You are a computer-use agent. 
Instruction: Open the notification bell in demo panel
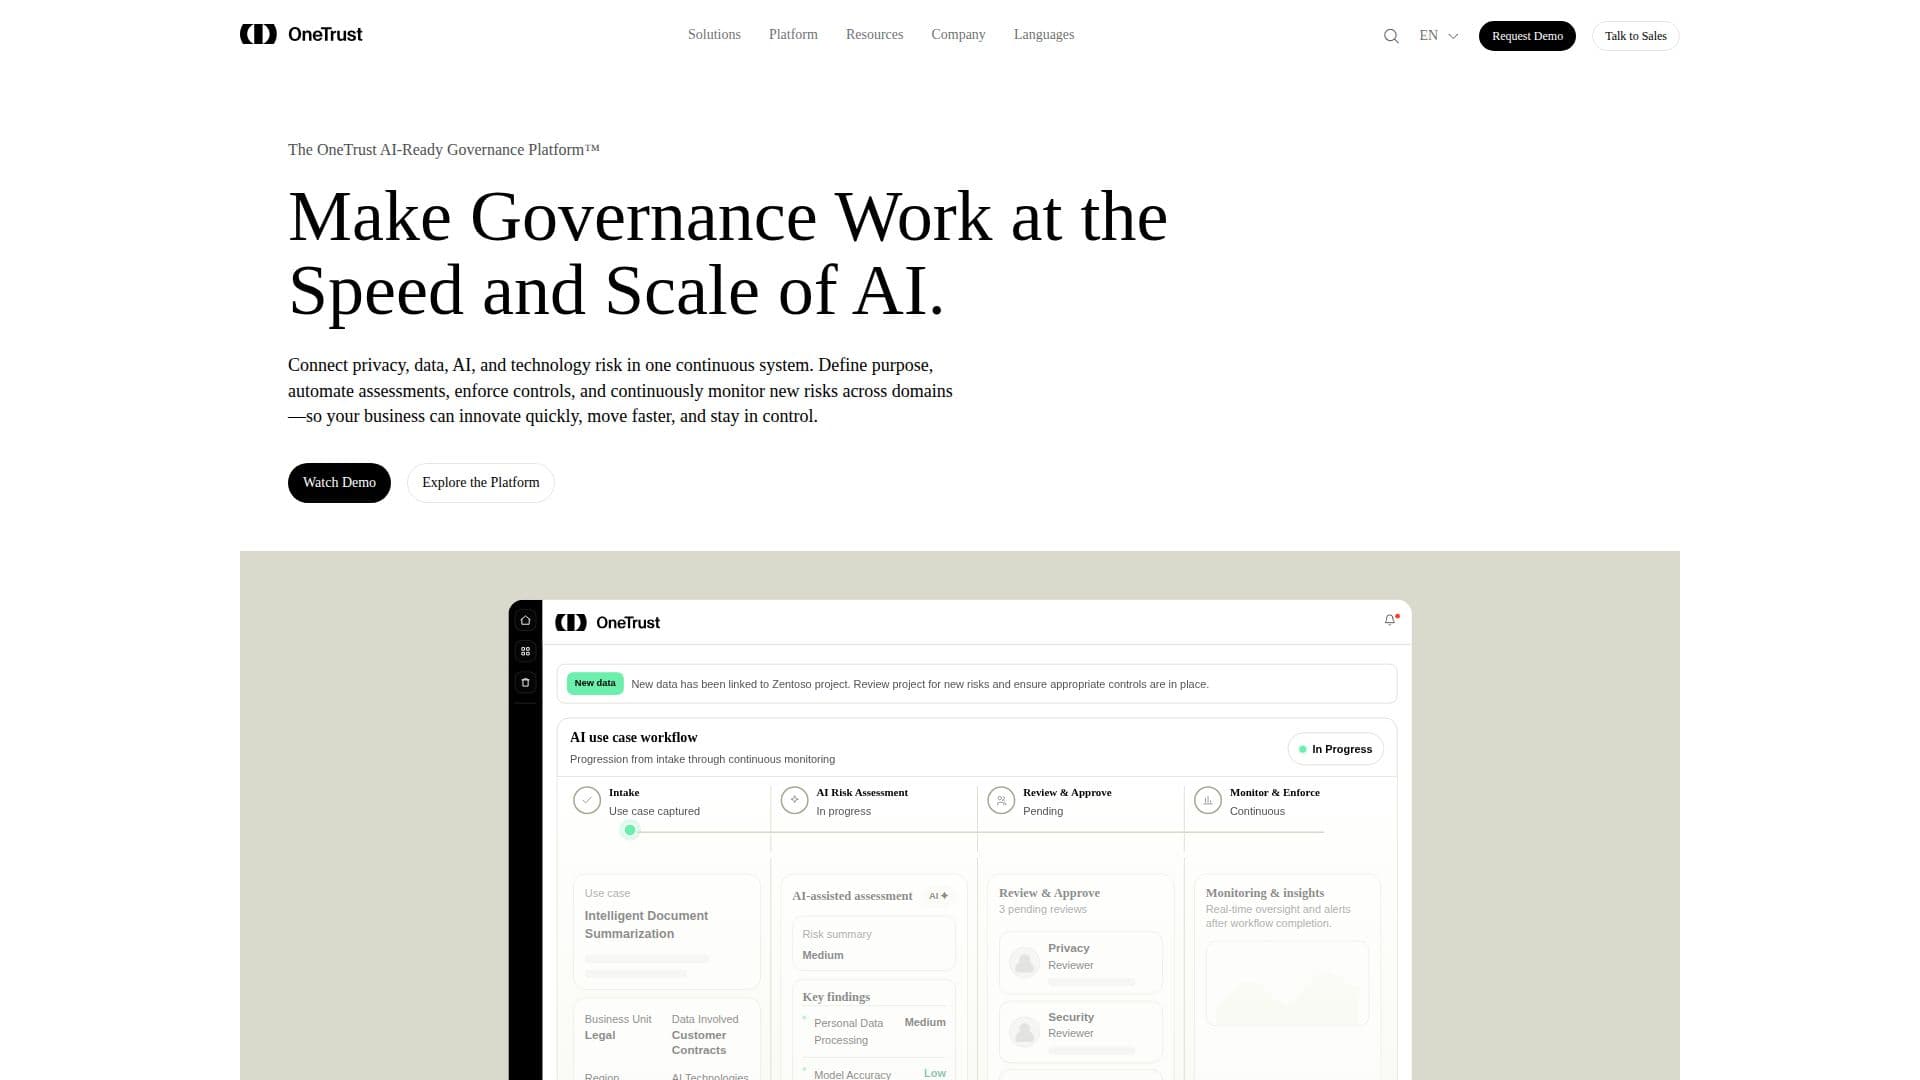tap(1390, 620)
